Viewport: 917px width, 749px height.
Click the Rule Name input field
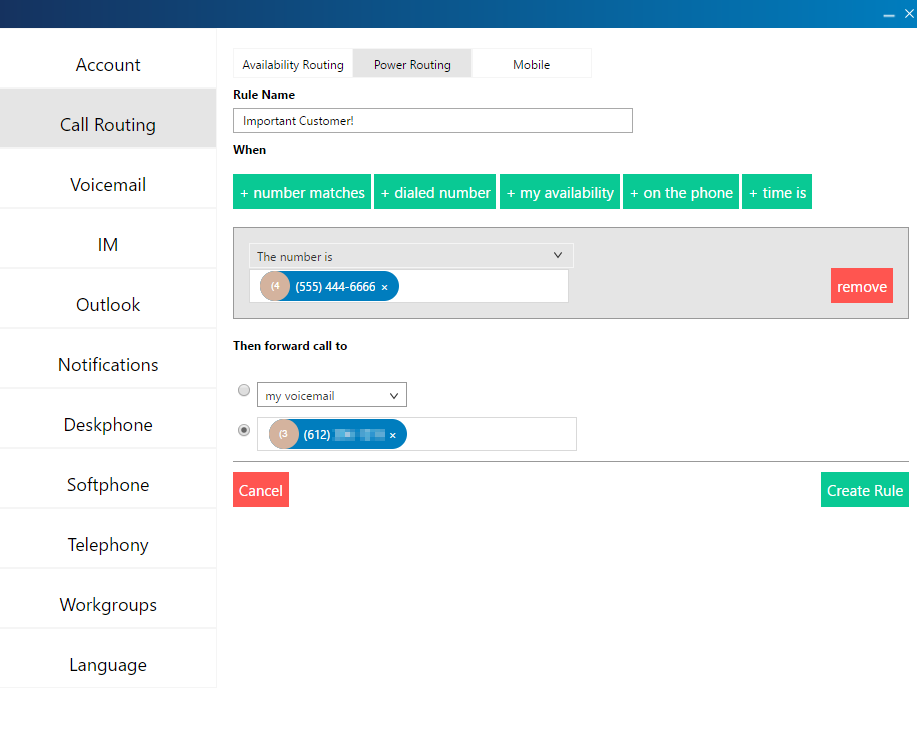pos(433,120)
